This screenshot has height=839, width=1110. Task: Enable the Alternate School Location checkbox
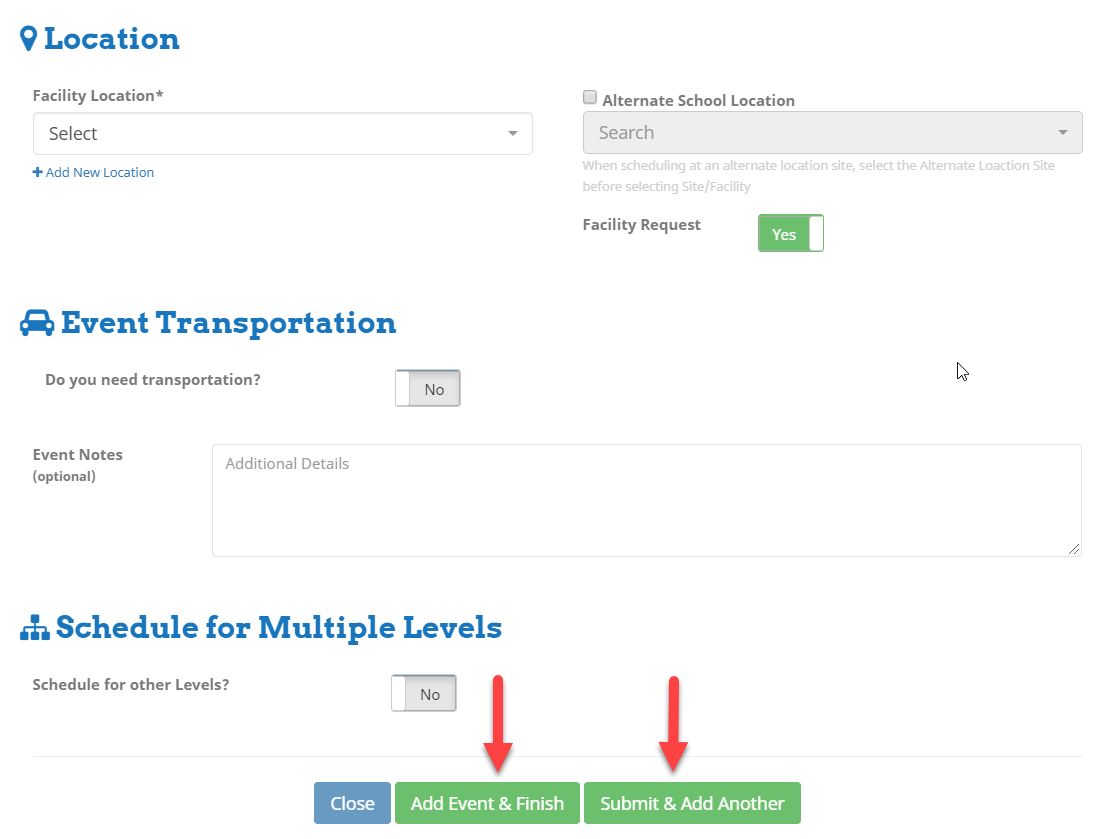(590, 98)
